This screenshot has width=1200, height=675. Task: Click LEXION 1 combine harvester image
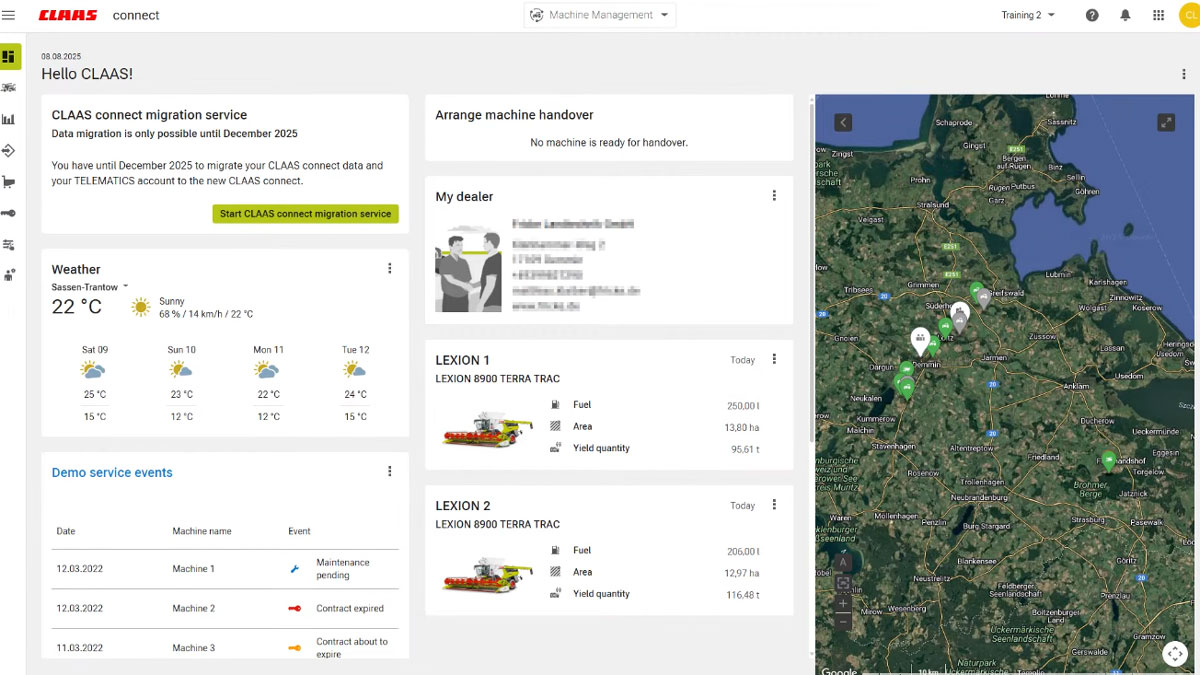coord(487,428)
